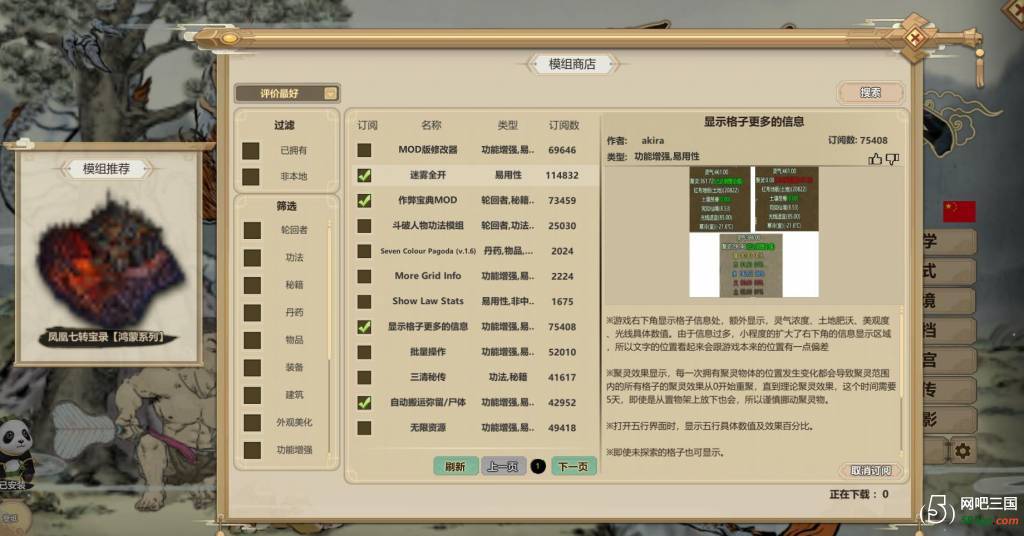Check subscription box for 无限资源
This screenshot has height=536, width=1024.
(364, 428)
